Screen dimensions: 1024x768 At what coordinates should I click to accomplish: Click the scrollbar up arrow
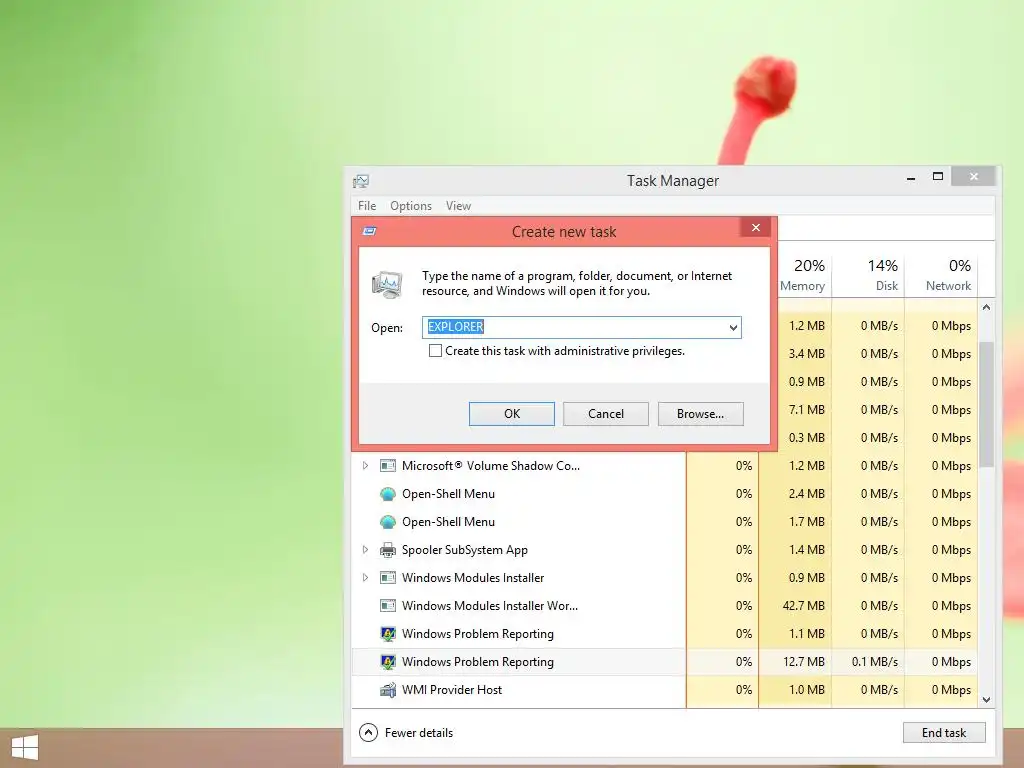point(987,307)
